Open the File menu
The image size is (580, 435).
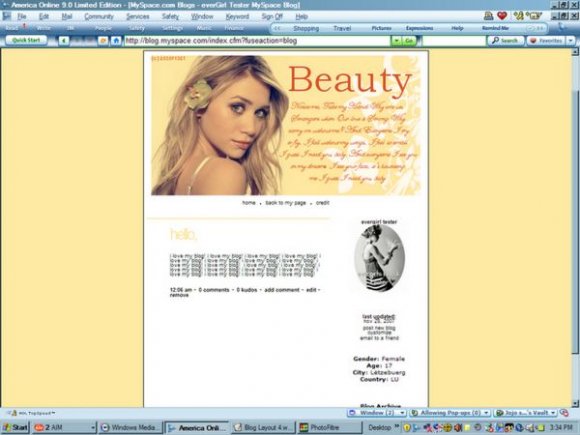point(21,16)
